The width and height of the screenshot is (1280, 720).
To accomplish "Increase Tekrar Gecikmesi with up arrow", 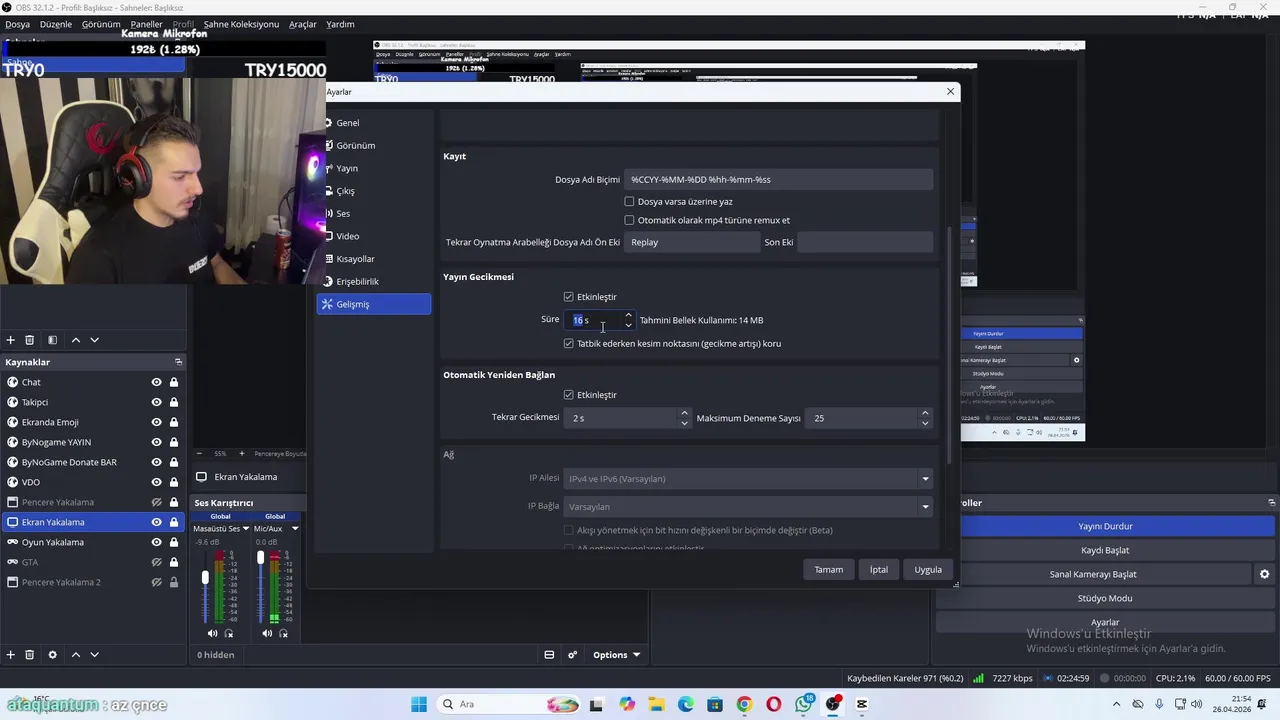I will coord(684,413).
